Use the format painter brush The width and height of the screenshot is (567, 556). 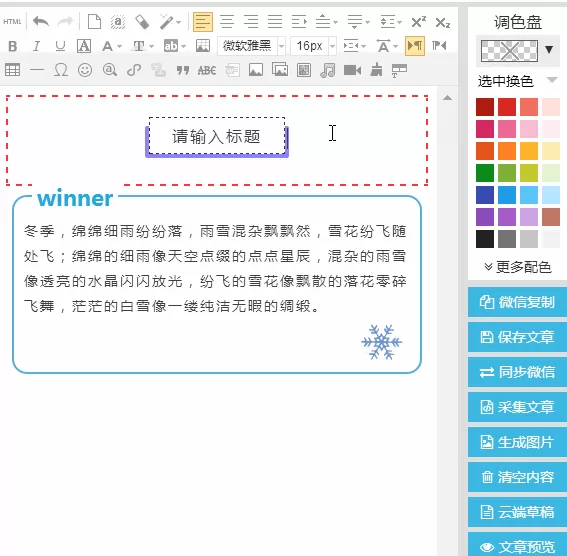pyautogui.click(x=376, y=70)
